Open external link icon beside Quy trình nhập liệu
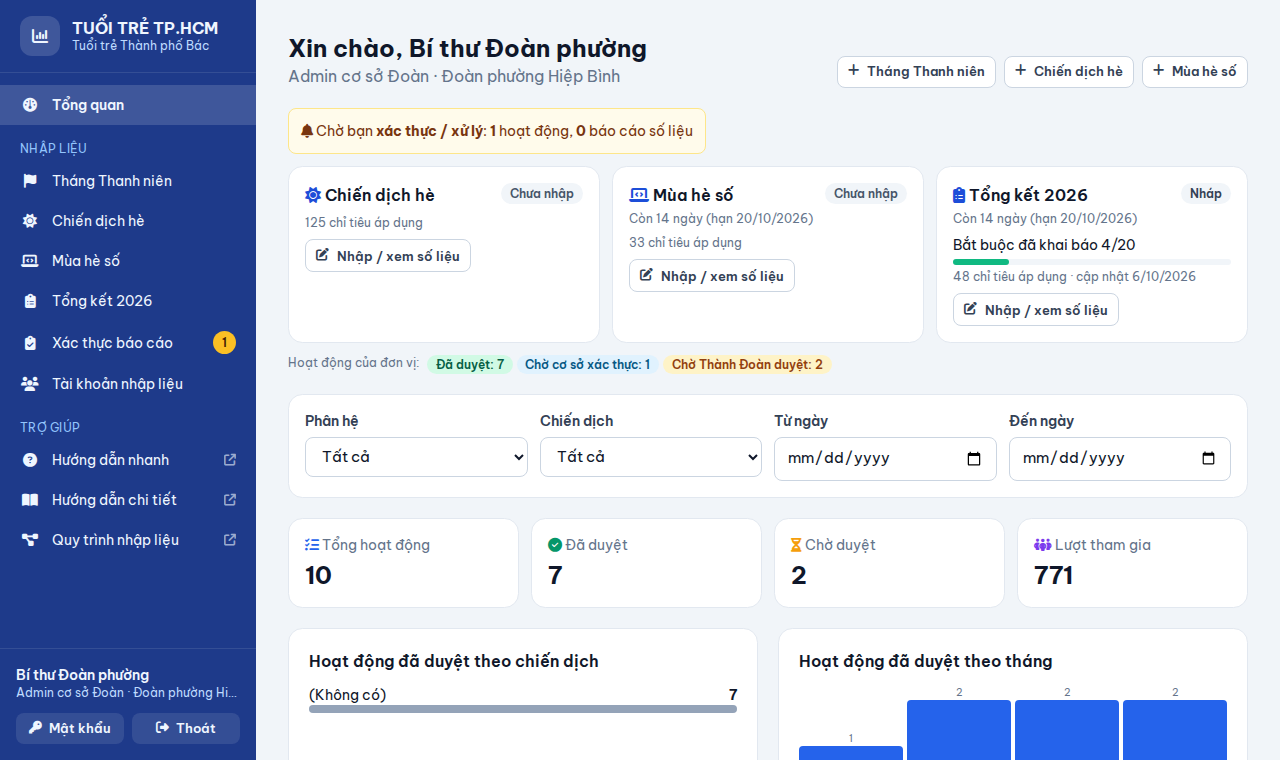 [230, 540]
